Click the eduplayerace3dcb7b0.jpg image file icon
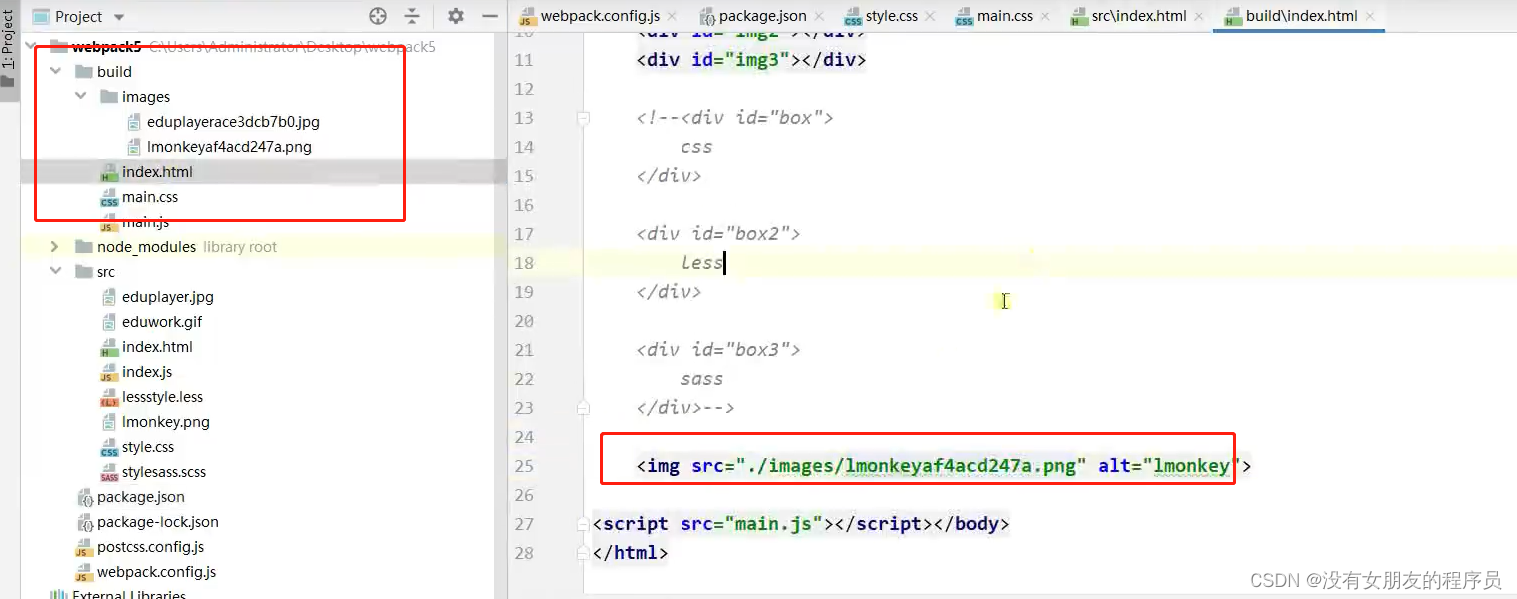Image resolution: width=1517 pixels, height=599 pixels. (135, 122)
